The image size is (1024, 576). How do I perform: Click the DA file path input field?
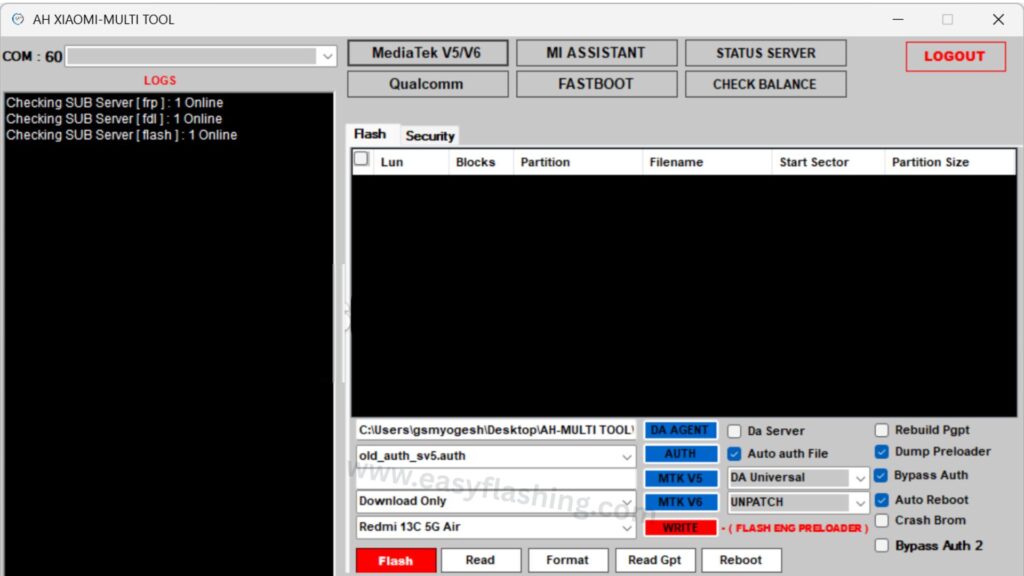(495, 430)
